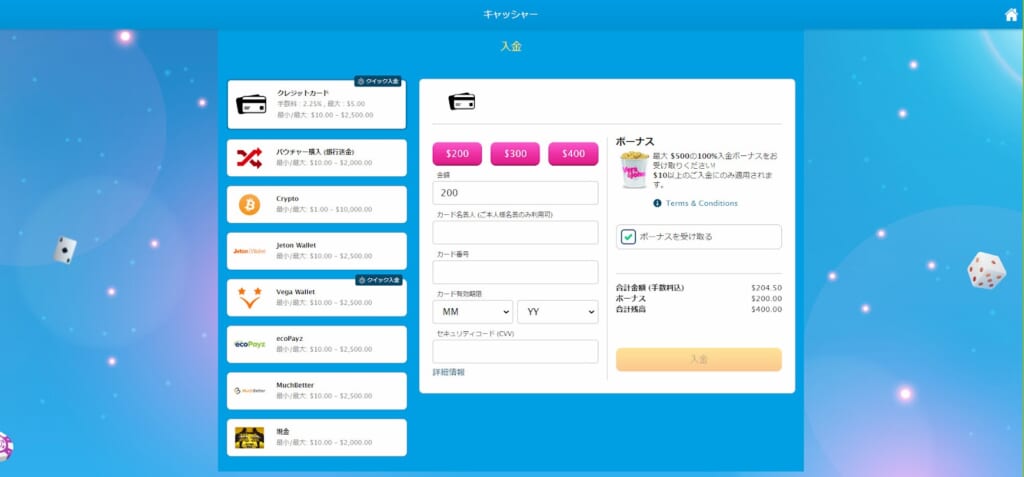Select the Jeton Wallet logo
1024x477 pixels.
click(x=249, y=251)
